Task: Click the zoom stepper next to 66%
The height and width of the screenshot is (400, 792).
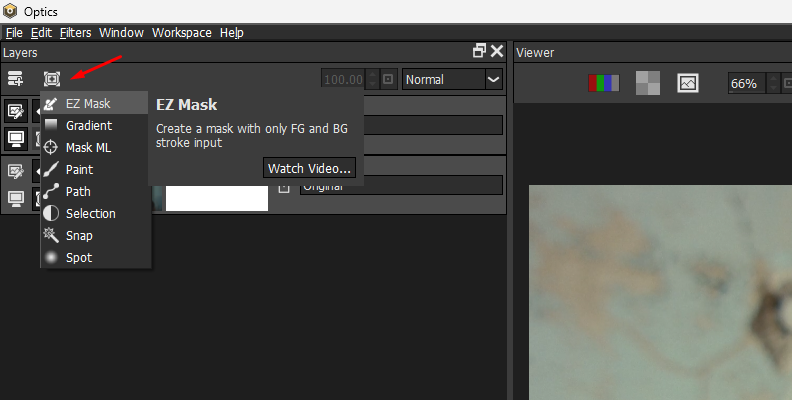Action: tap(773, 83)
